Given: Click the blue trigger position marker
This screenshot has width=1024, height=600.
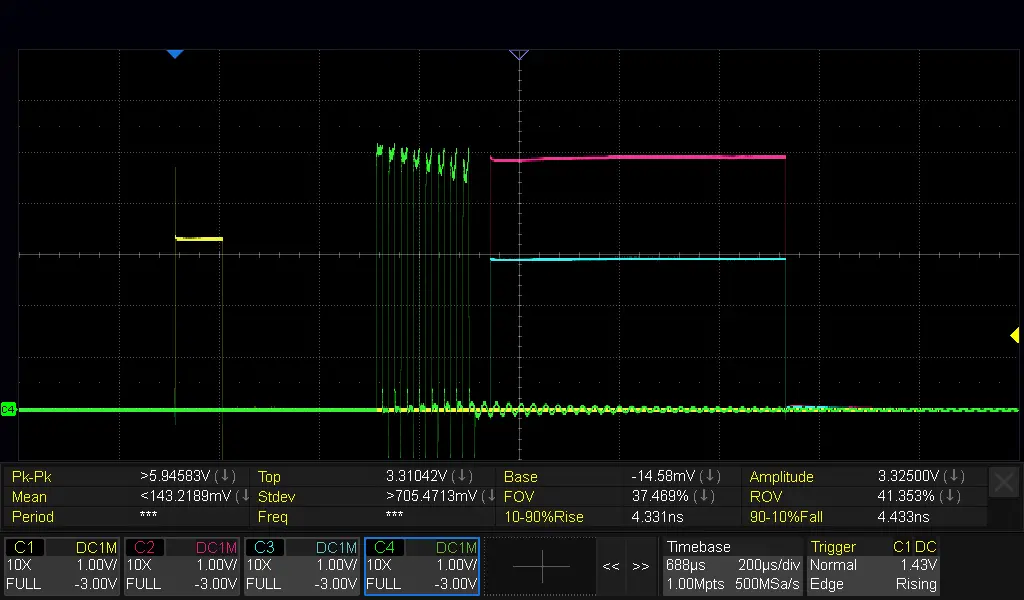Looking at the screenshot, I should click(174, 54).
